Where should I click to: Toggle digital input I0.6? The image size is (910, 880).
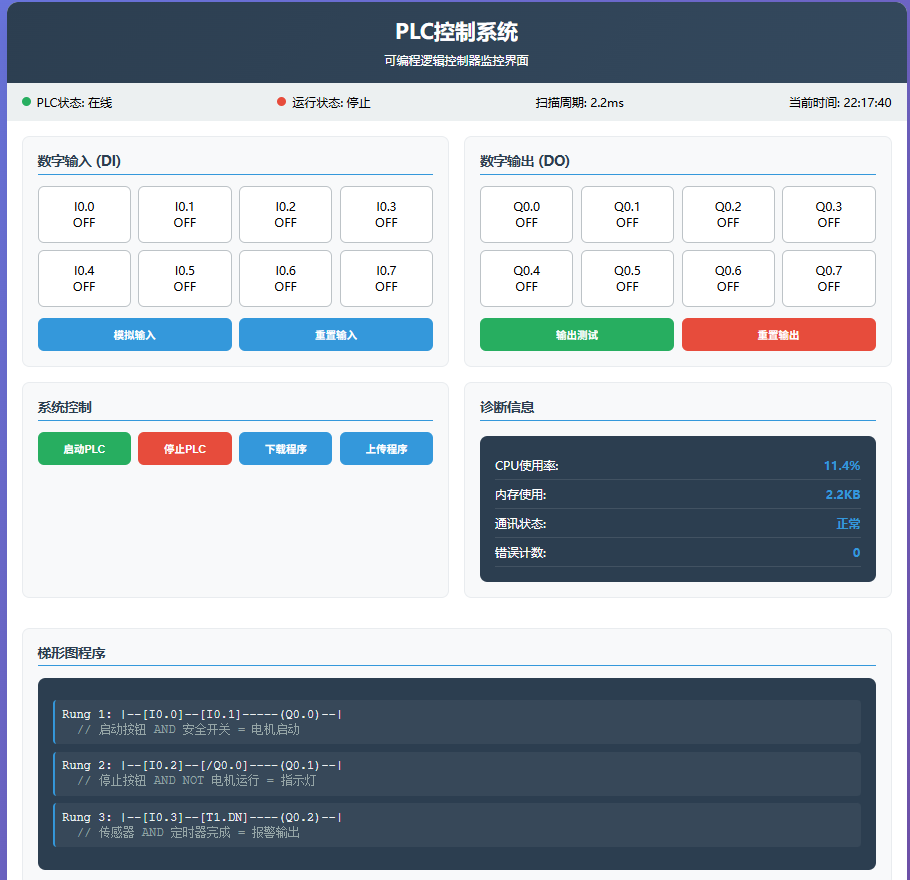[x=286, y=278]
